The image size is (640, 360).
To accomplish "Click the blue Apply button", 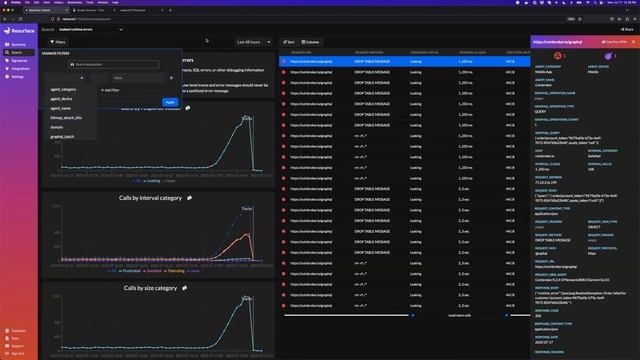I will pyautogui.click(x=170, y=102).
